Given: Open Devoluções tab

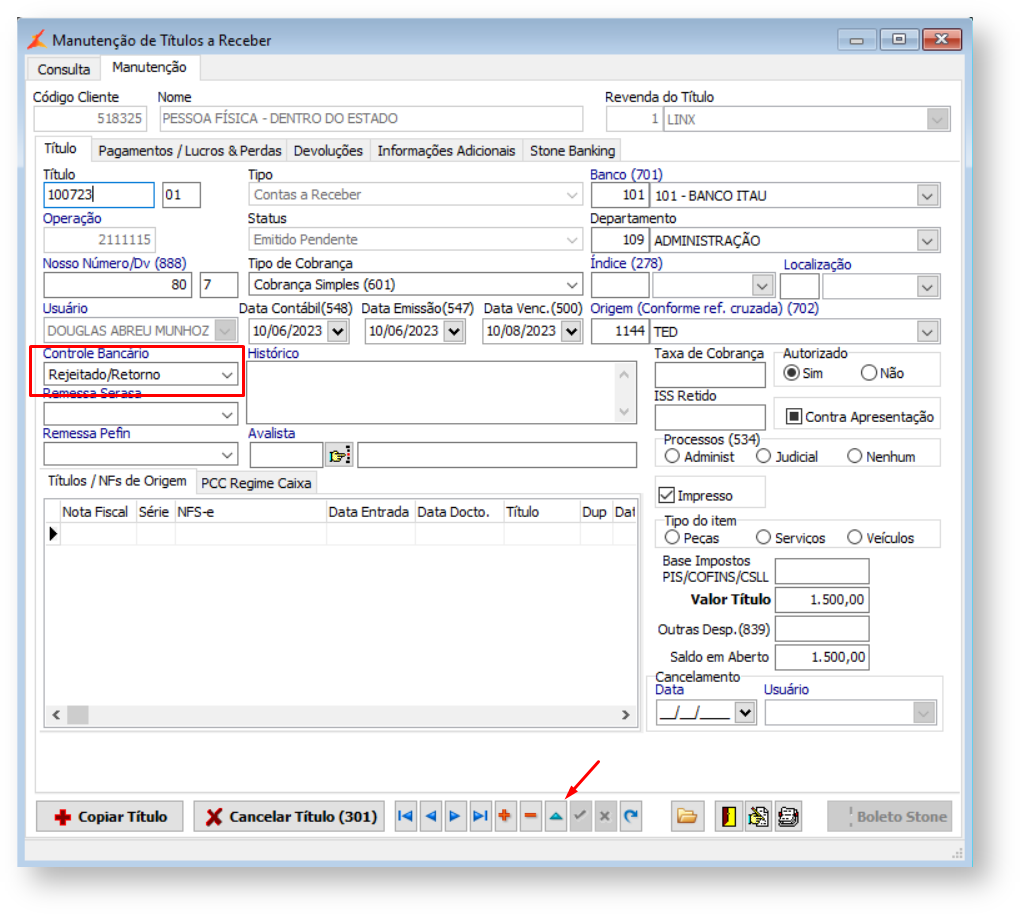Looking at the screenshot, I should pos(328,151).
